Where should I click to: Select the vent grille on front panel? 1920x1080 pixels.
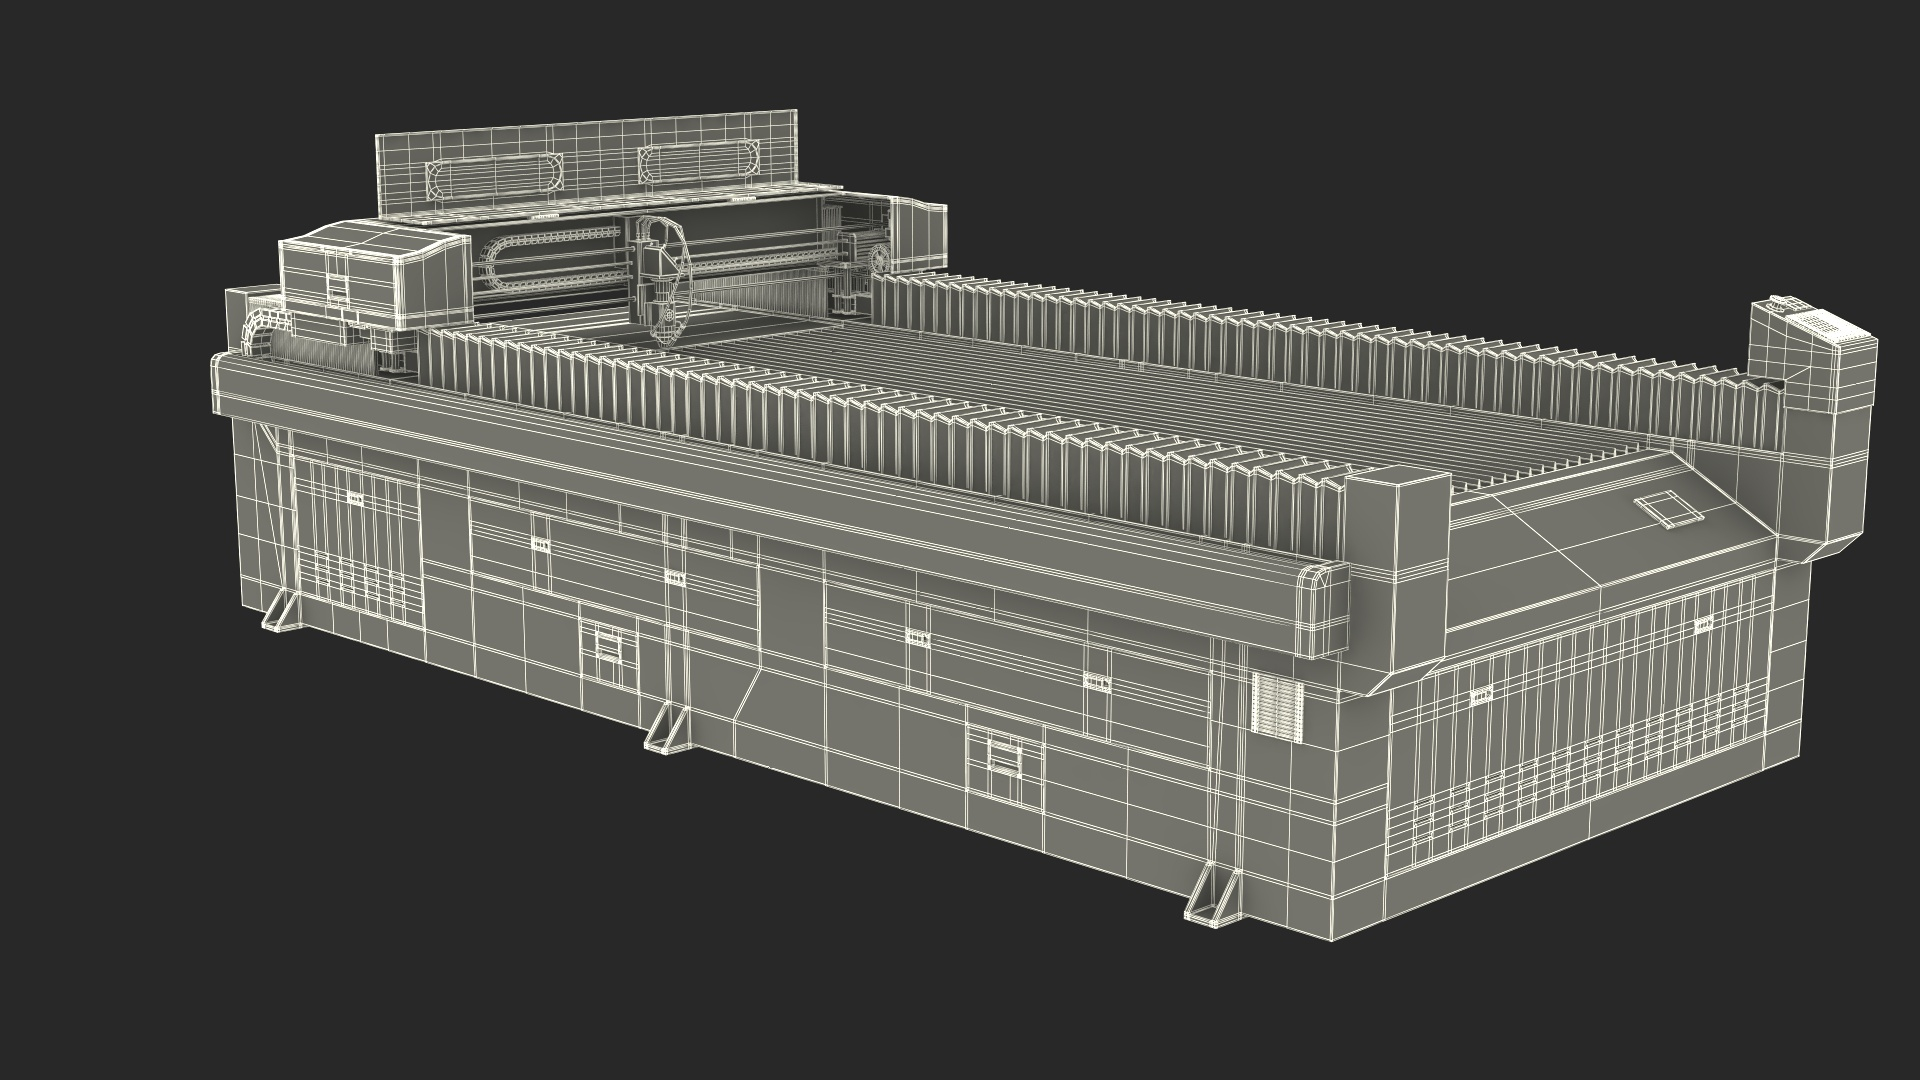click(1277, 706)
